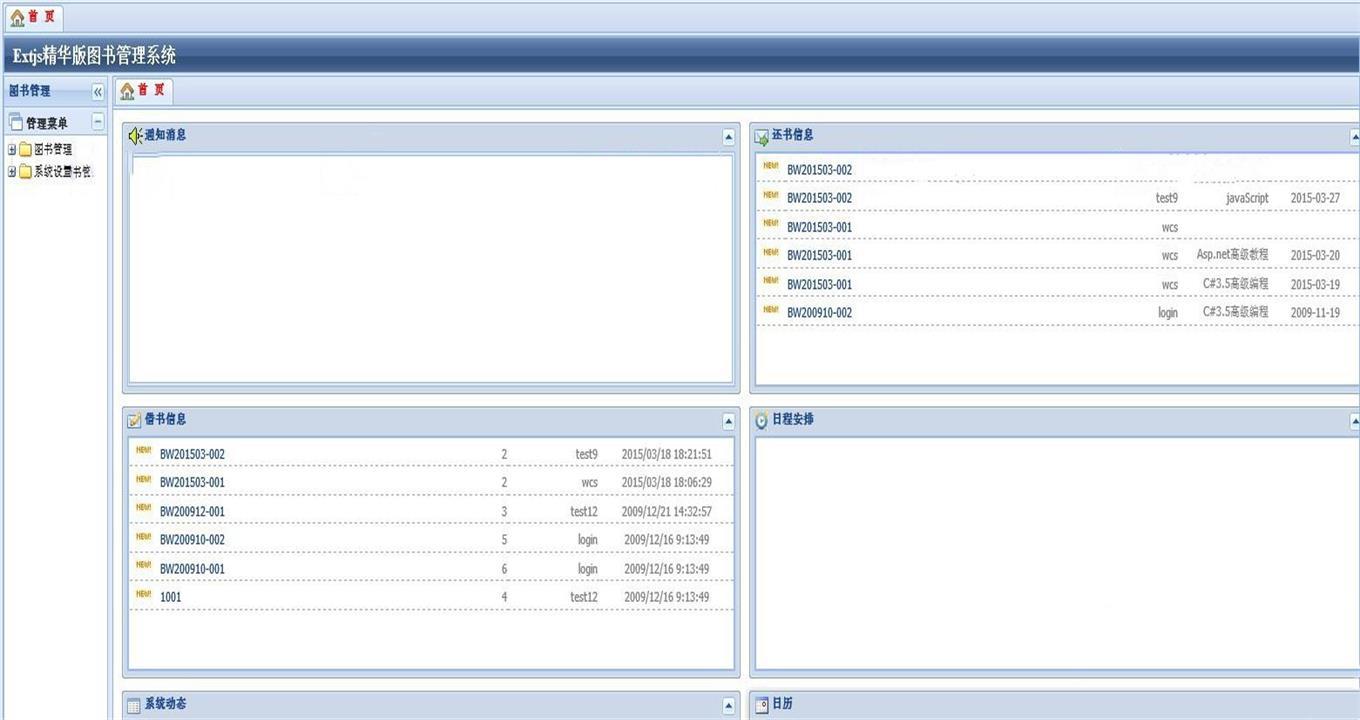Screen dimensions: 1360x720
Task: Click the 还书信息 panel icon
Action: 761,136
